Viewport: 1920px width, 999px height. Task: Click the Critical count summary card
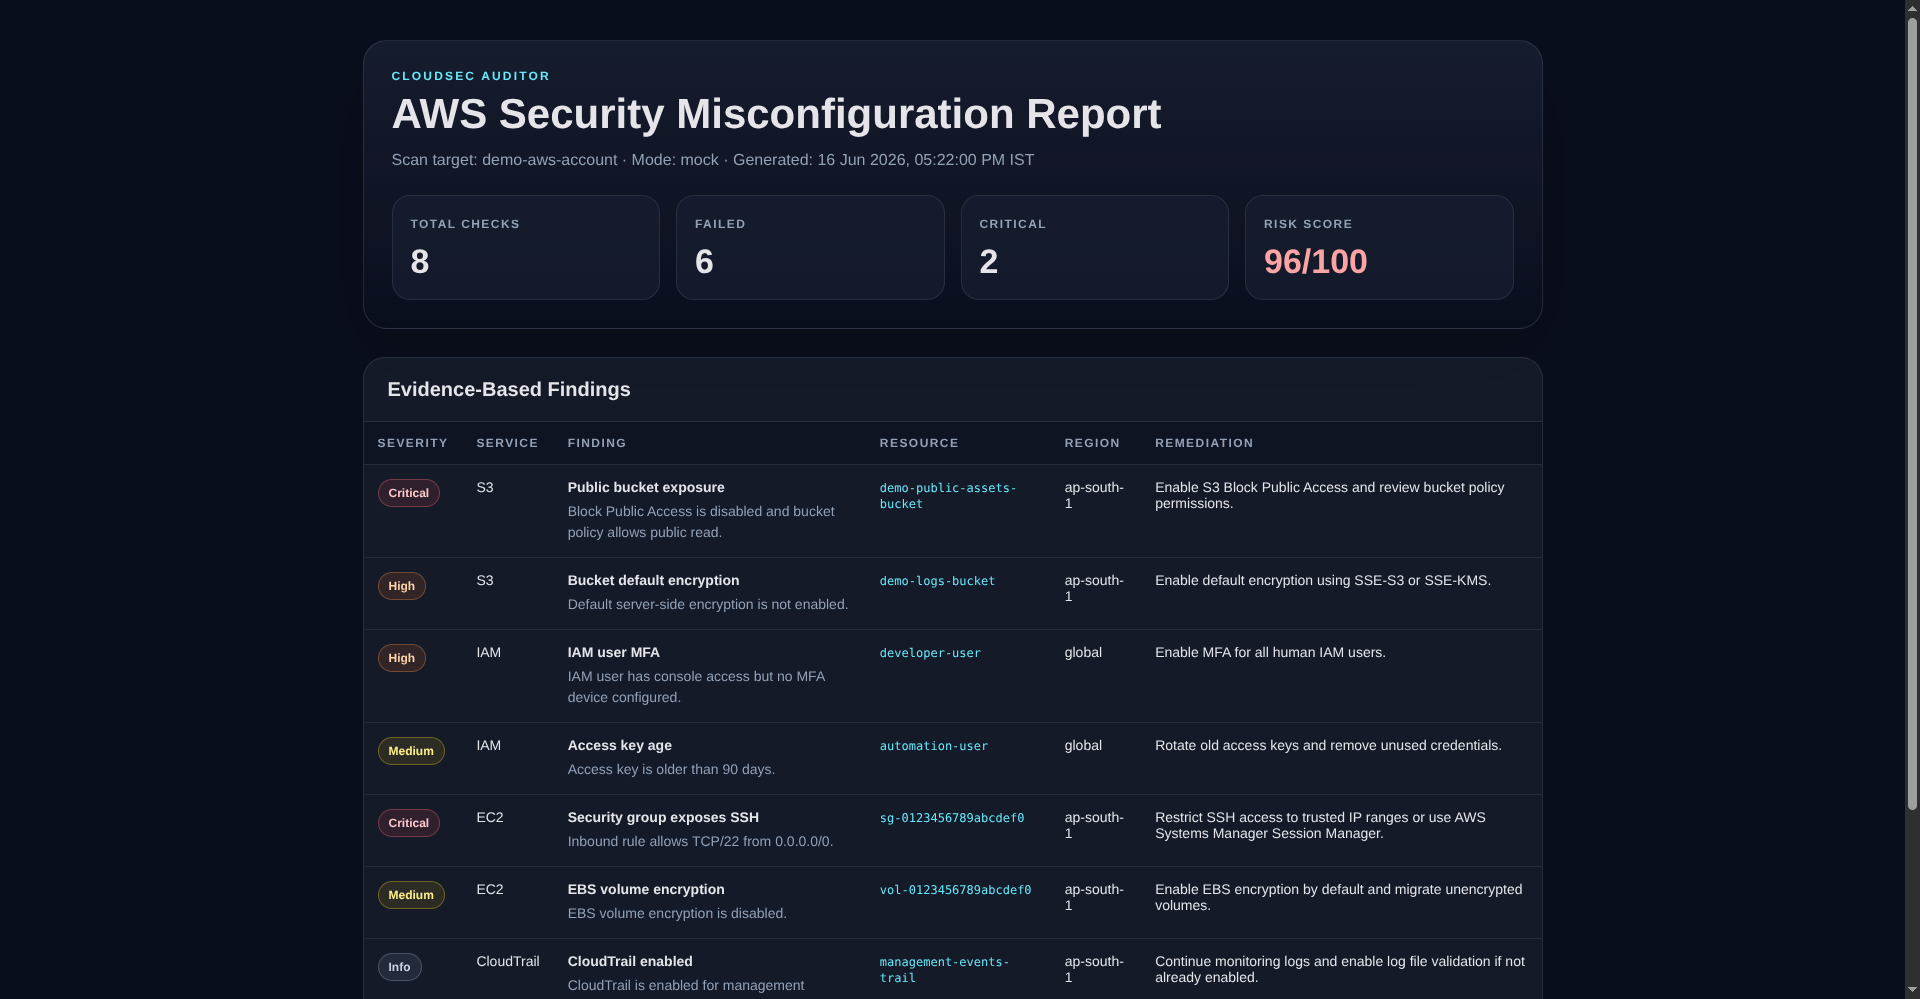[x=1095, y=248]
